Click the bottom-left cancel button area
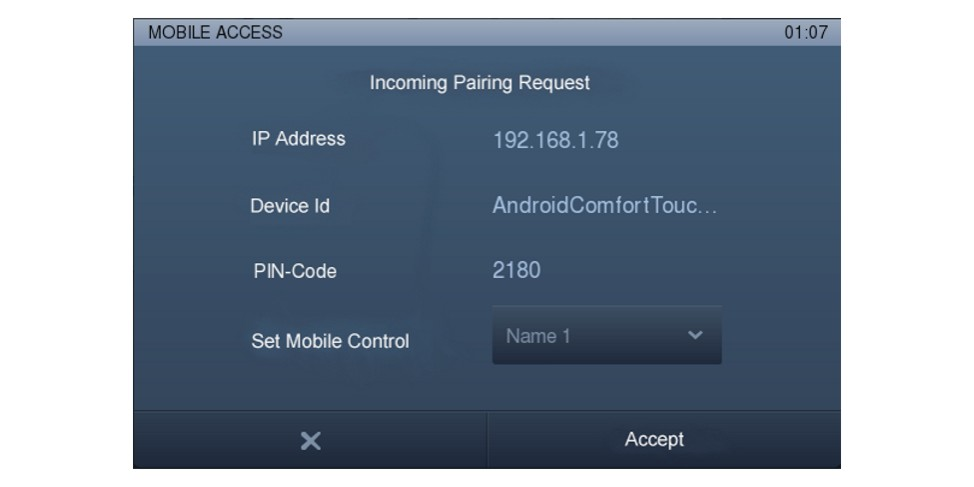 (311, 440)
